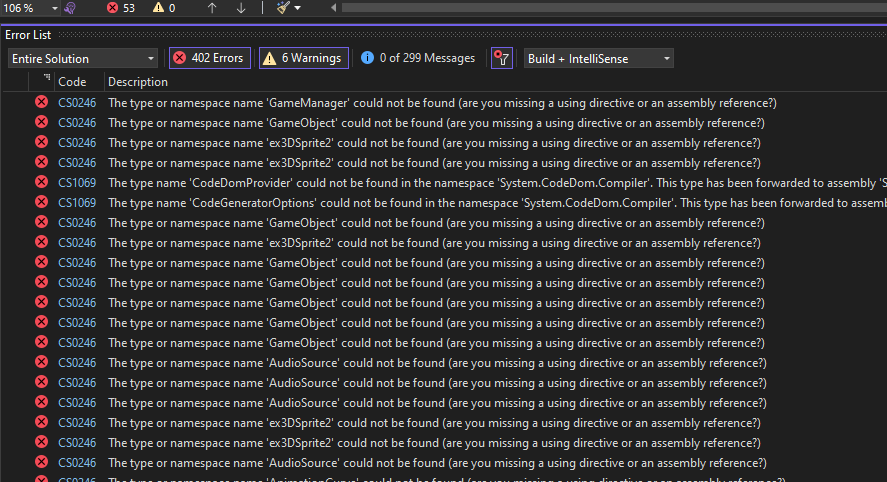The width and height of the screenshot is (887, 482).
Task: Click the error icon on the GameManager row
Action: 41,103
